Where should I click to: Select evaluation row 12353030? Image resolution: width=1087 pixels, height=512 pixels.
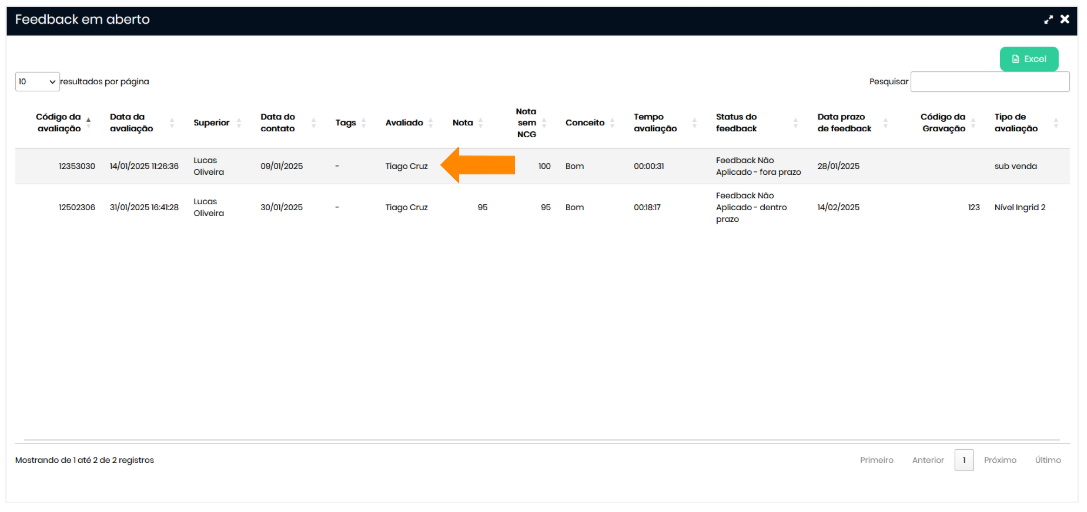(77, 166)
